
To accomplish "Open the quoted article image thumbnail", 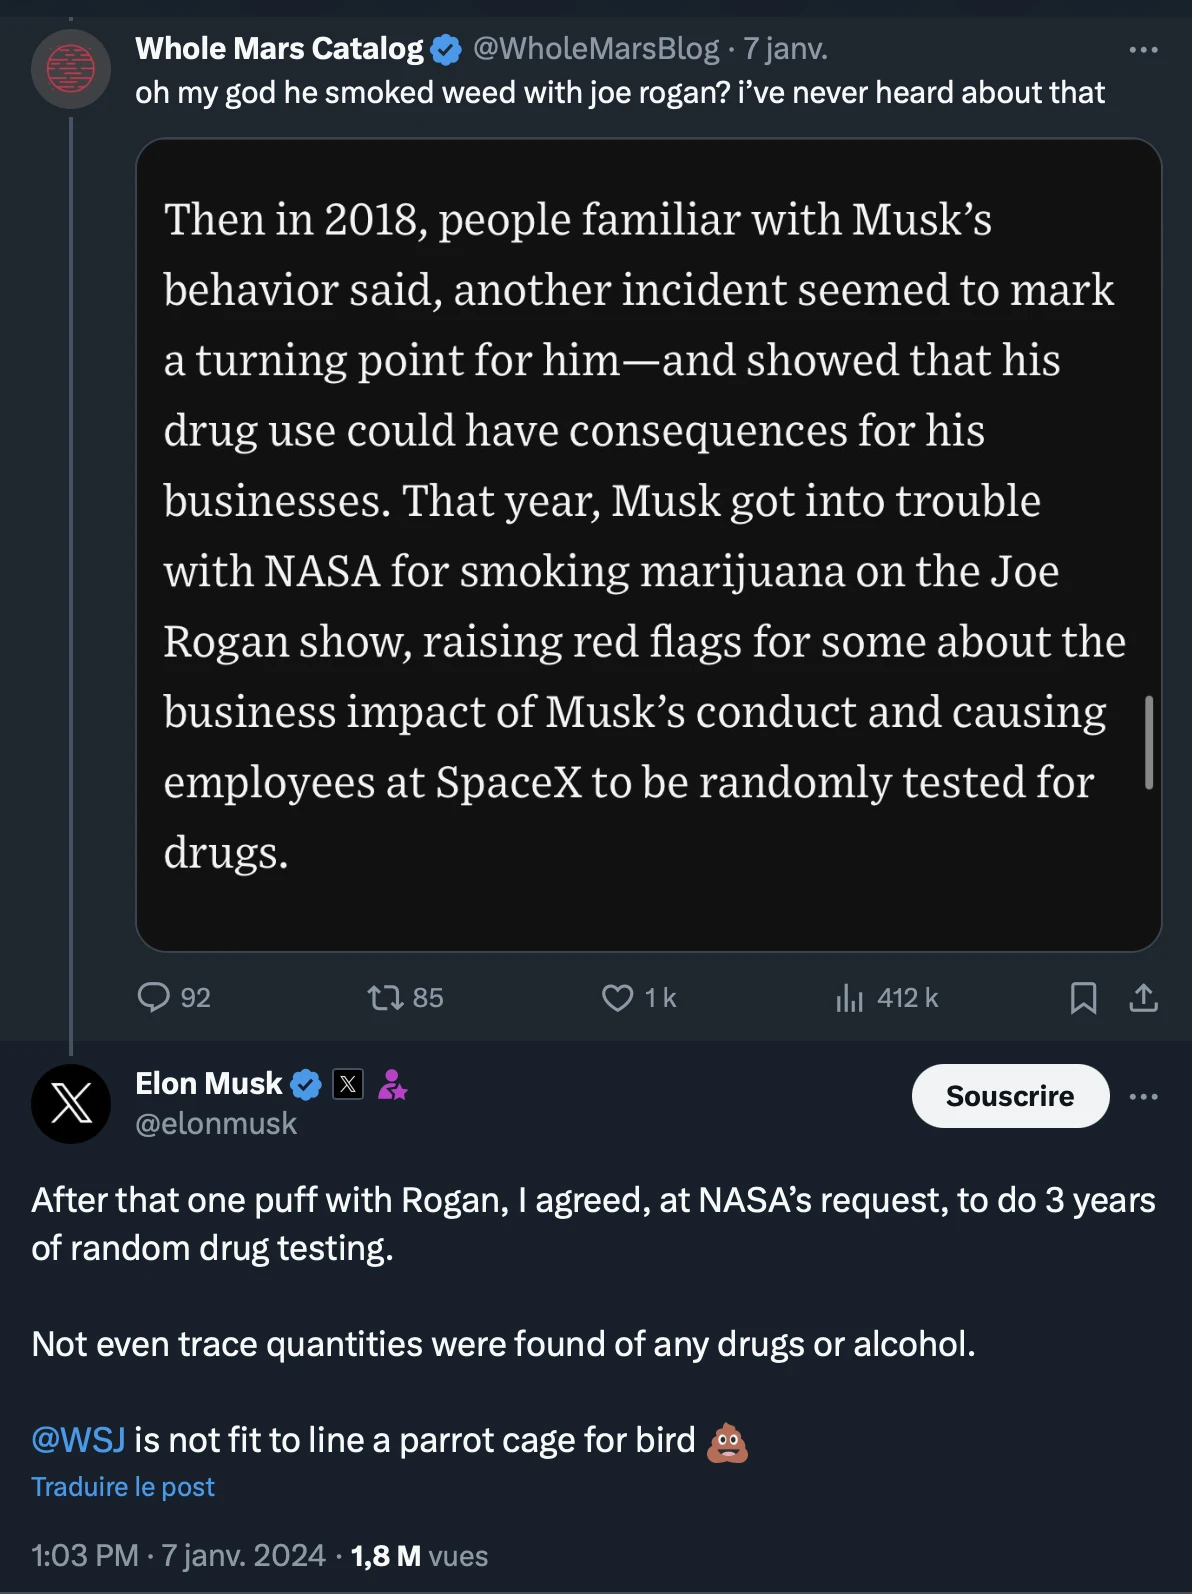I will (x=648, y=544).
